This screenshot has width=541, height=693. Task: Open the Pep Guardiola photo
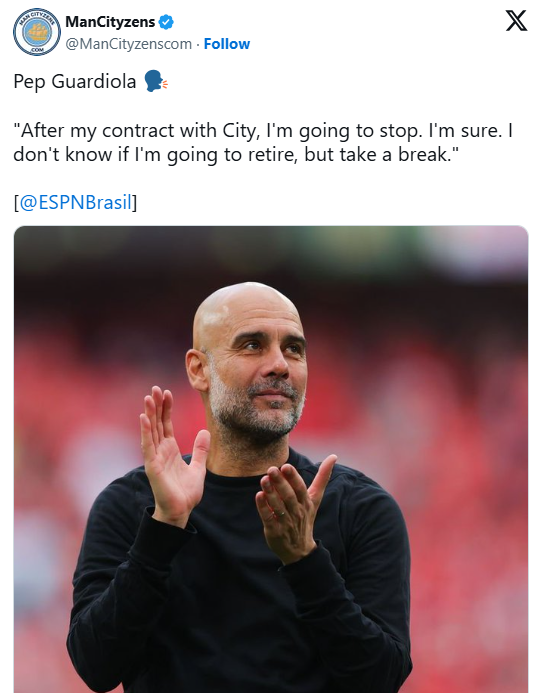click(x=271, y=459)
